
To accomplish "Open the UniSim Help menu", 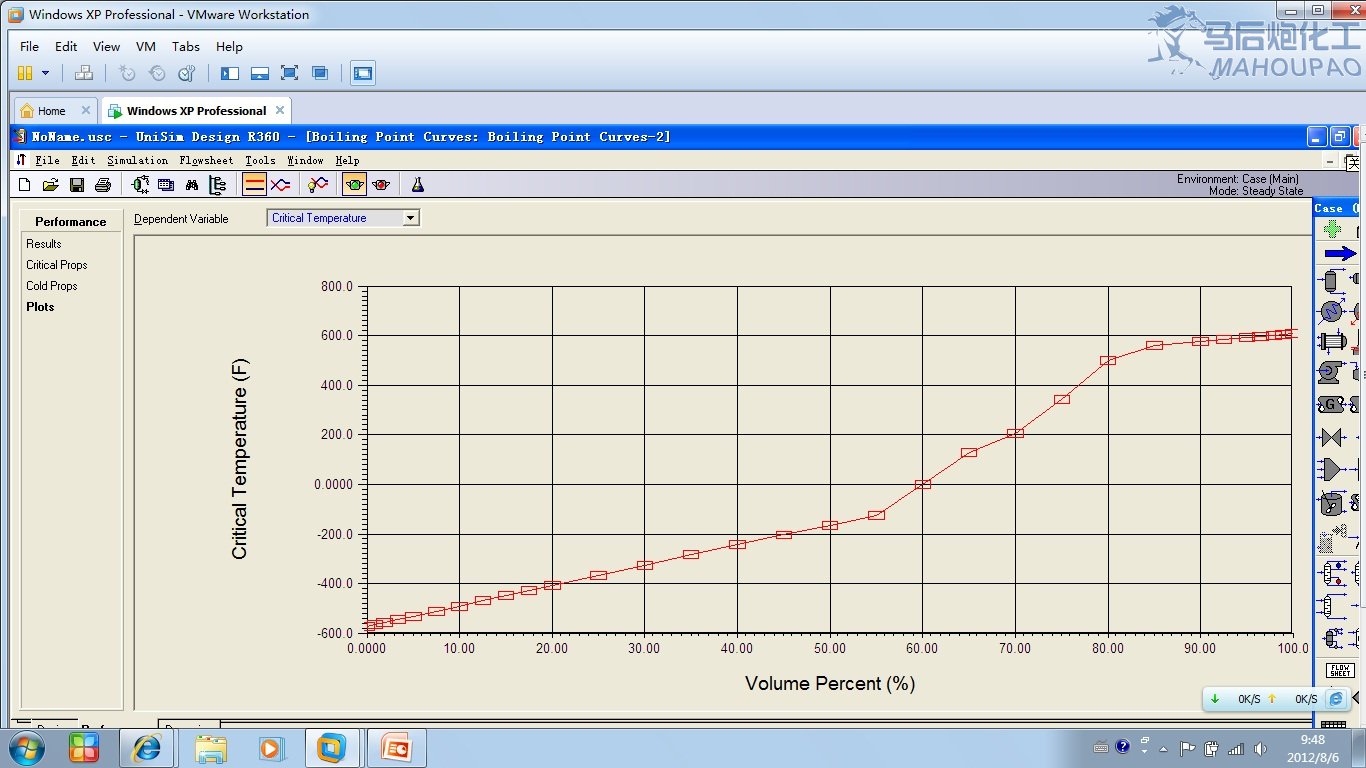I will coord(347,160).
